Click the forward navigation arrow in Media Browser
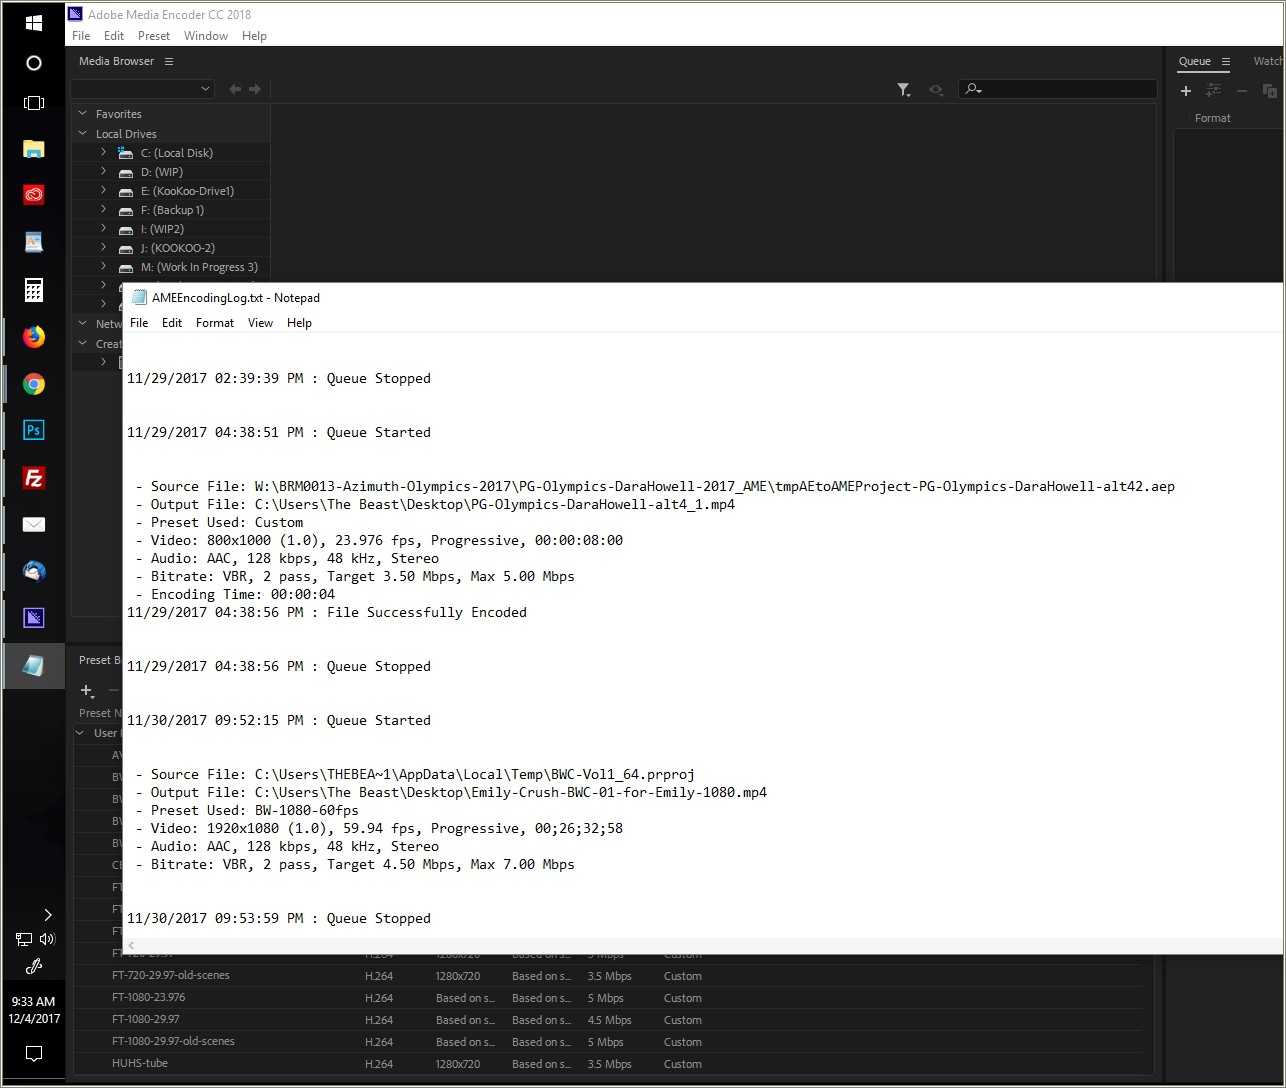 click(x=255, y=88)
